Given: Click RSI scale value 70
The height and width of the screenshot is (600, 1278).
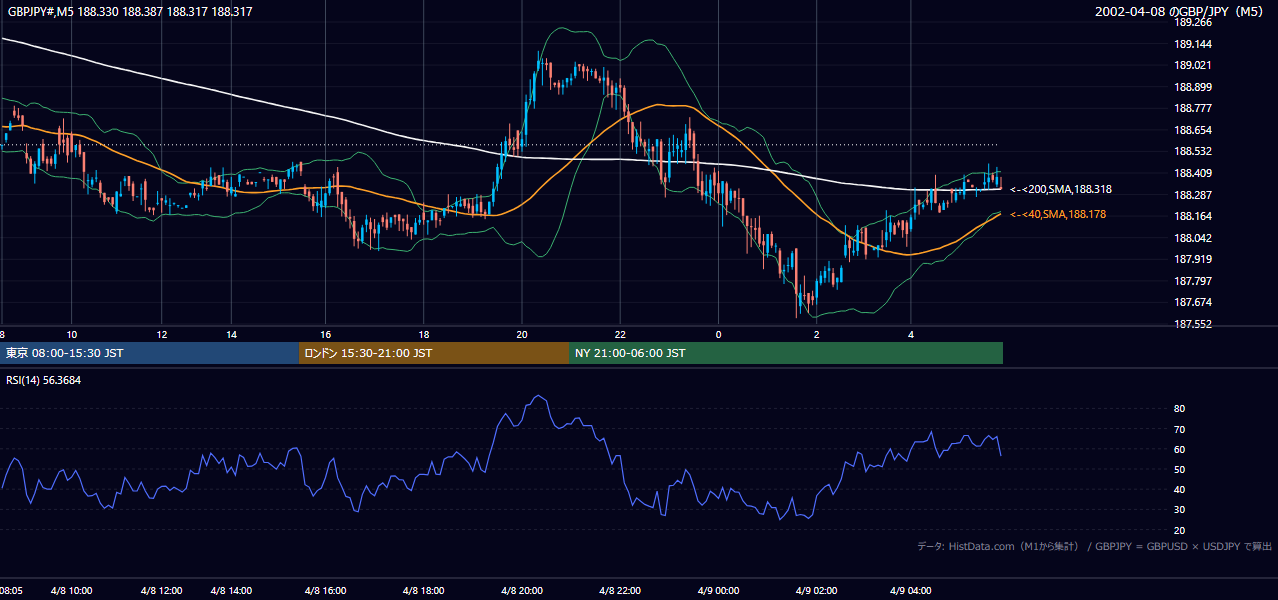Looking at the screenshot, I should pyautogui.click(x=1179, y=429).
